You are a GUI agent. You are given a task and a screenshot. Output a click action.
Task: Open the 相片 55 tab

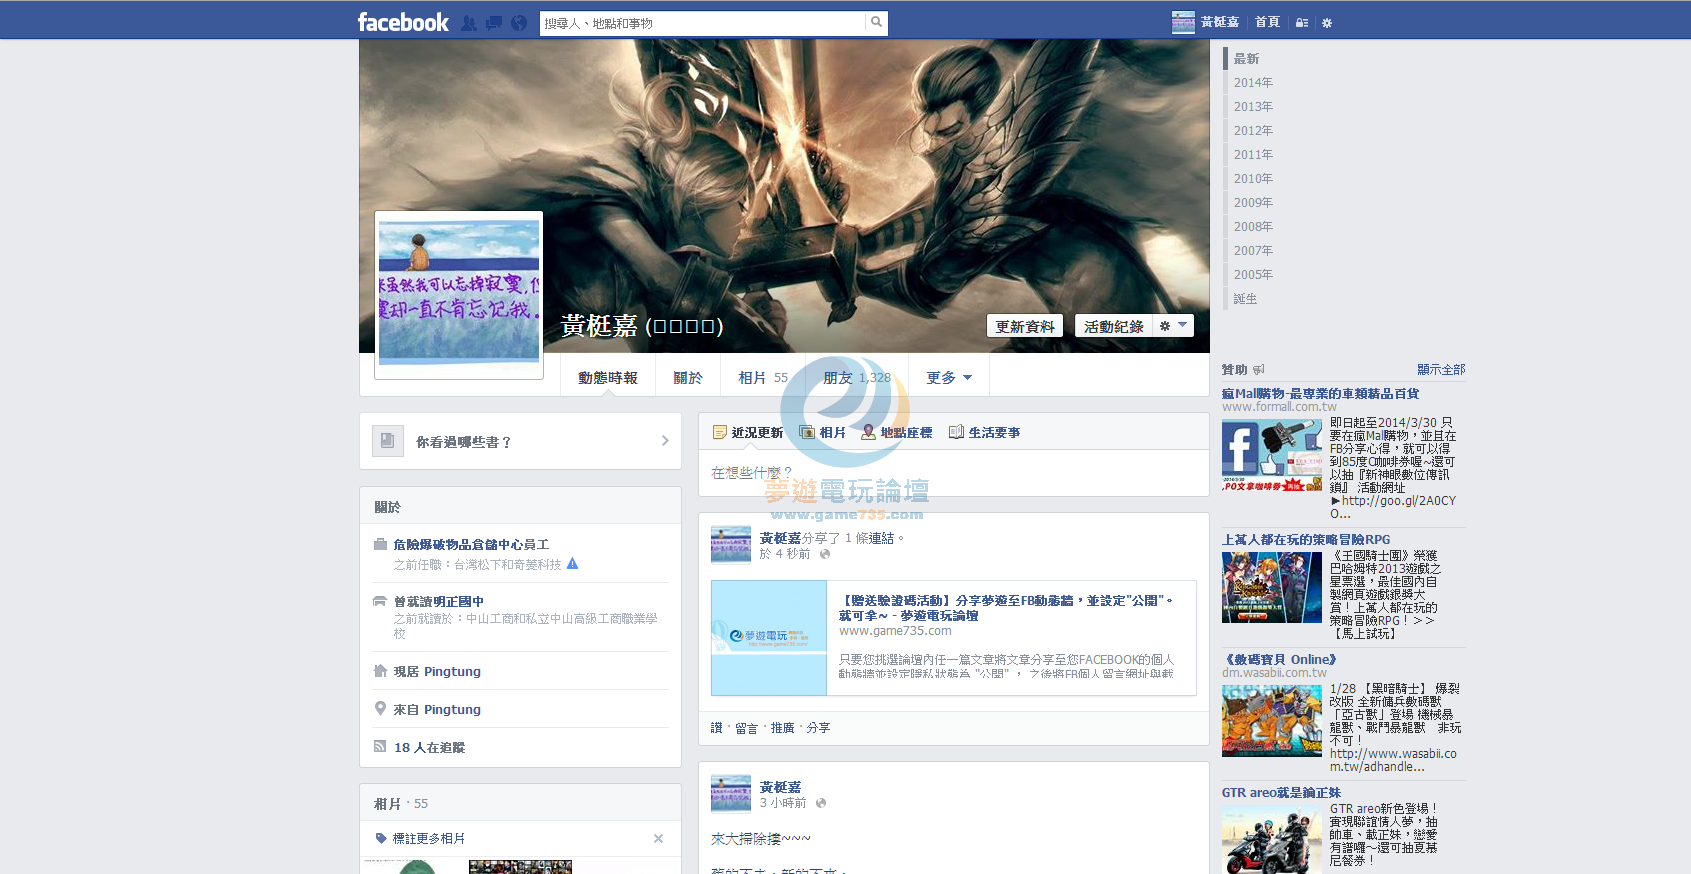tap(763, 377)
